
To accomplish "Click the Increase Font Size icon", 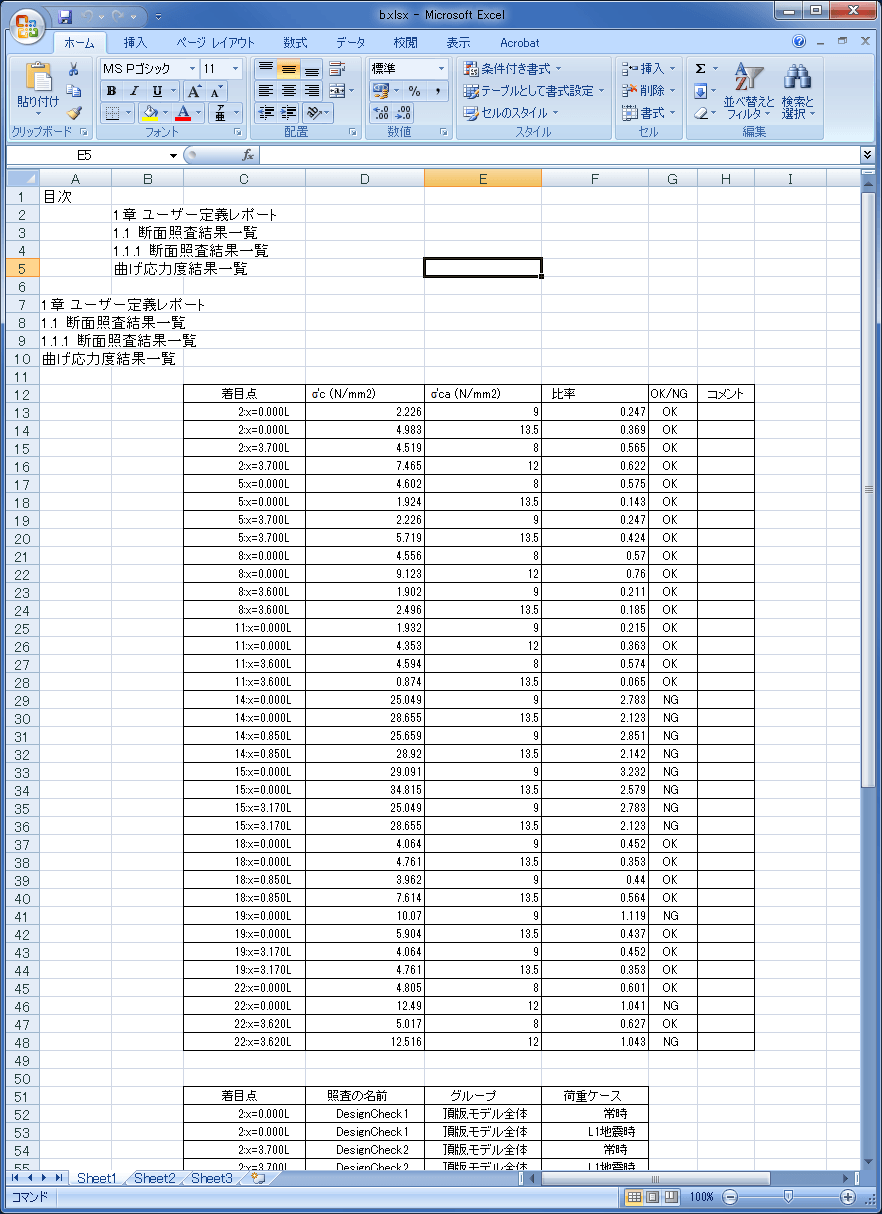I will point(194,91).
